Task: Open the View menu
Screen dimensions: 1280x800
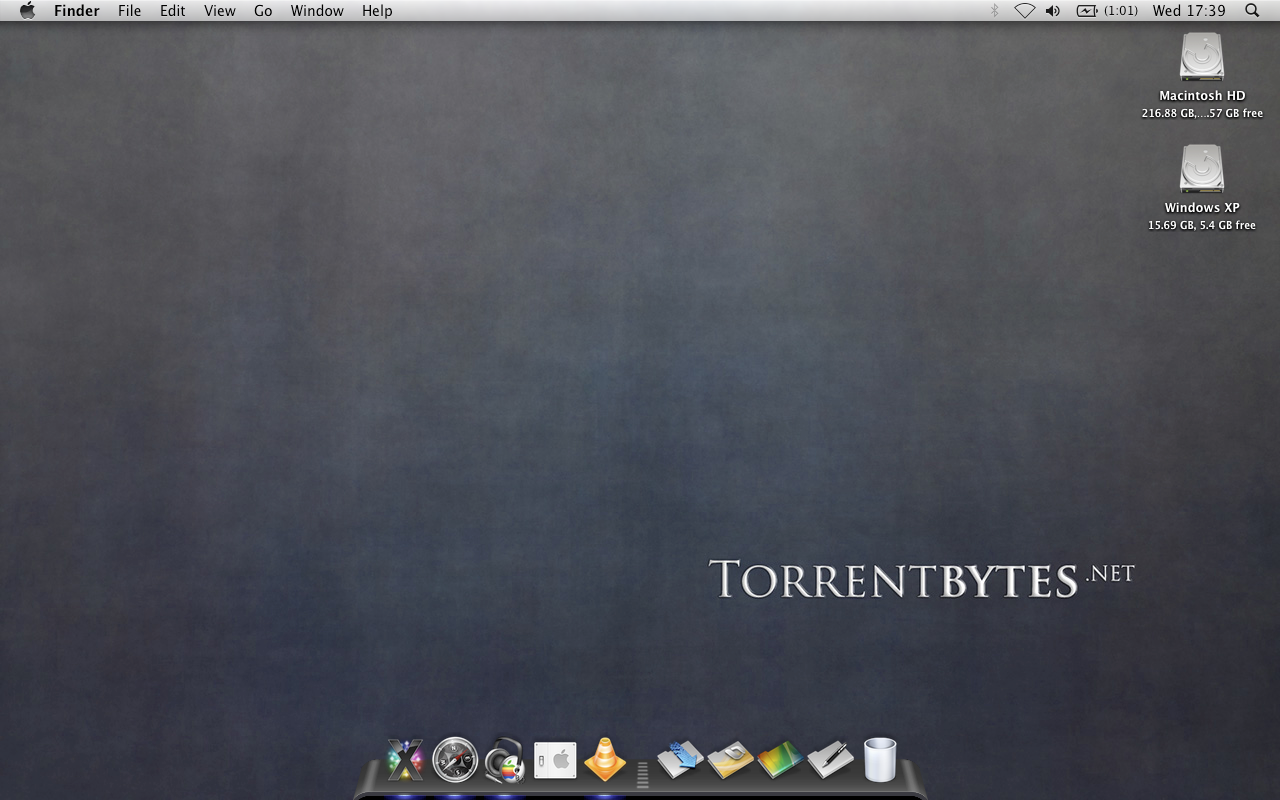Action: click(x=219, y=11)
